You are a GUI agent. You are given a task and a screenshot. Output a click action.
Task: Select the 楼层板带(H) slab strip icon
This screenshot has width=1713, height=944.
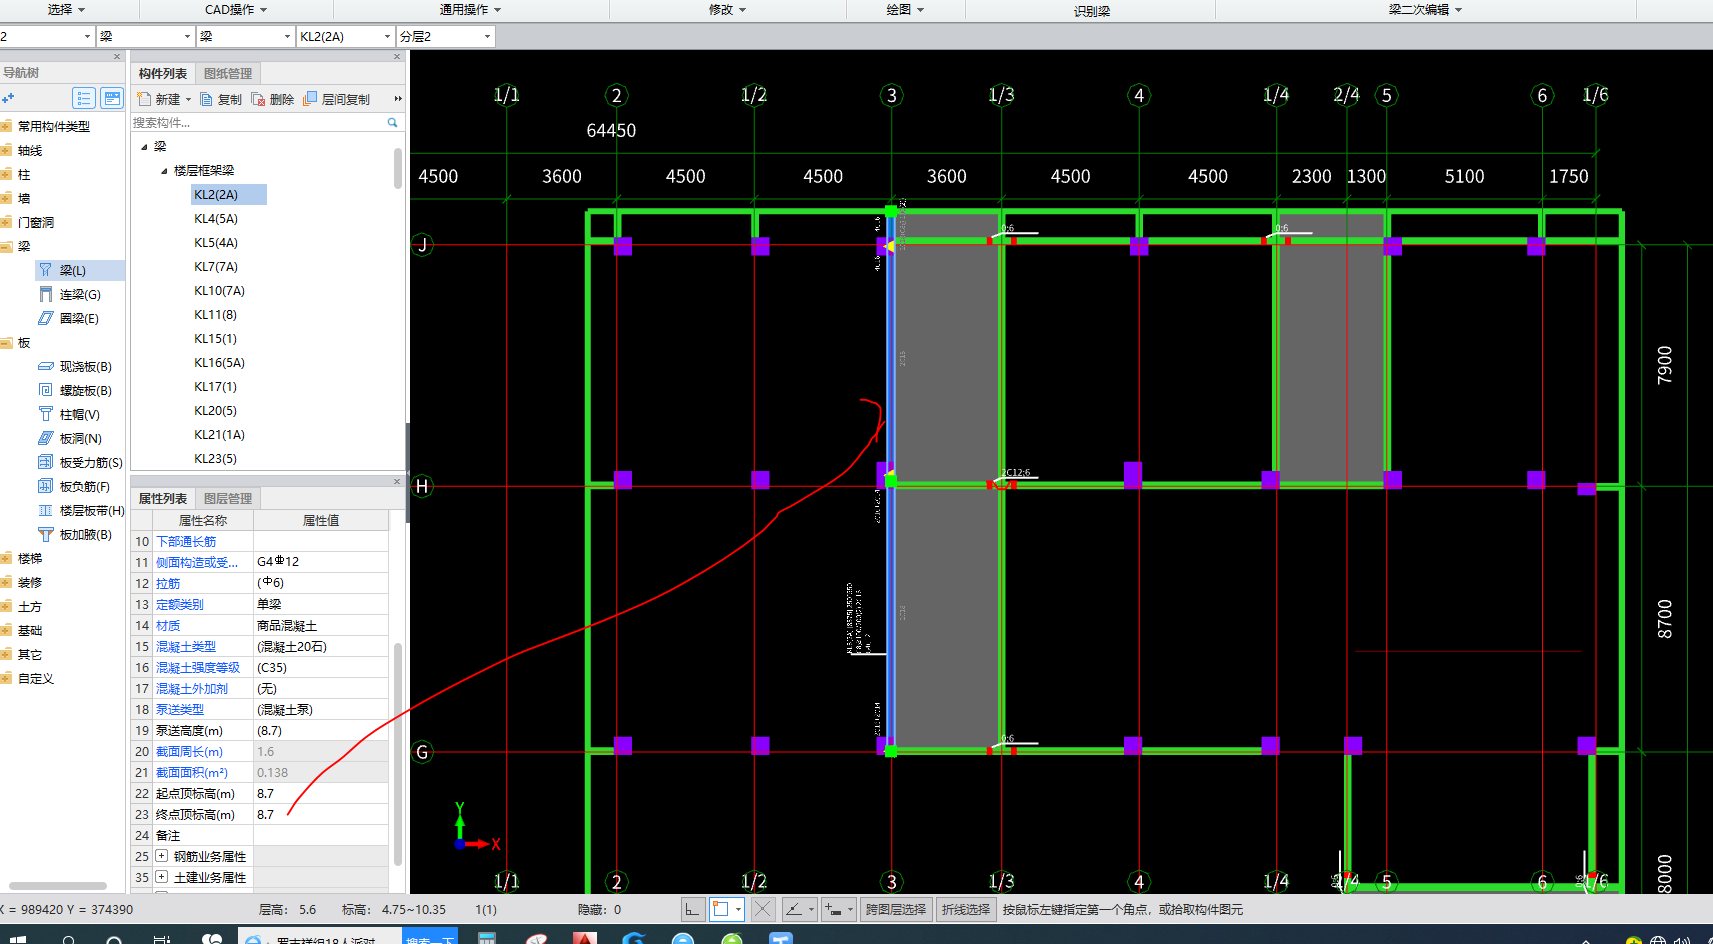coord(46,510)
